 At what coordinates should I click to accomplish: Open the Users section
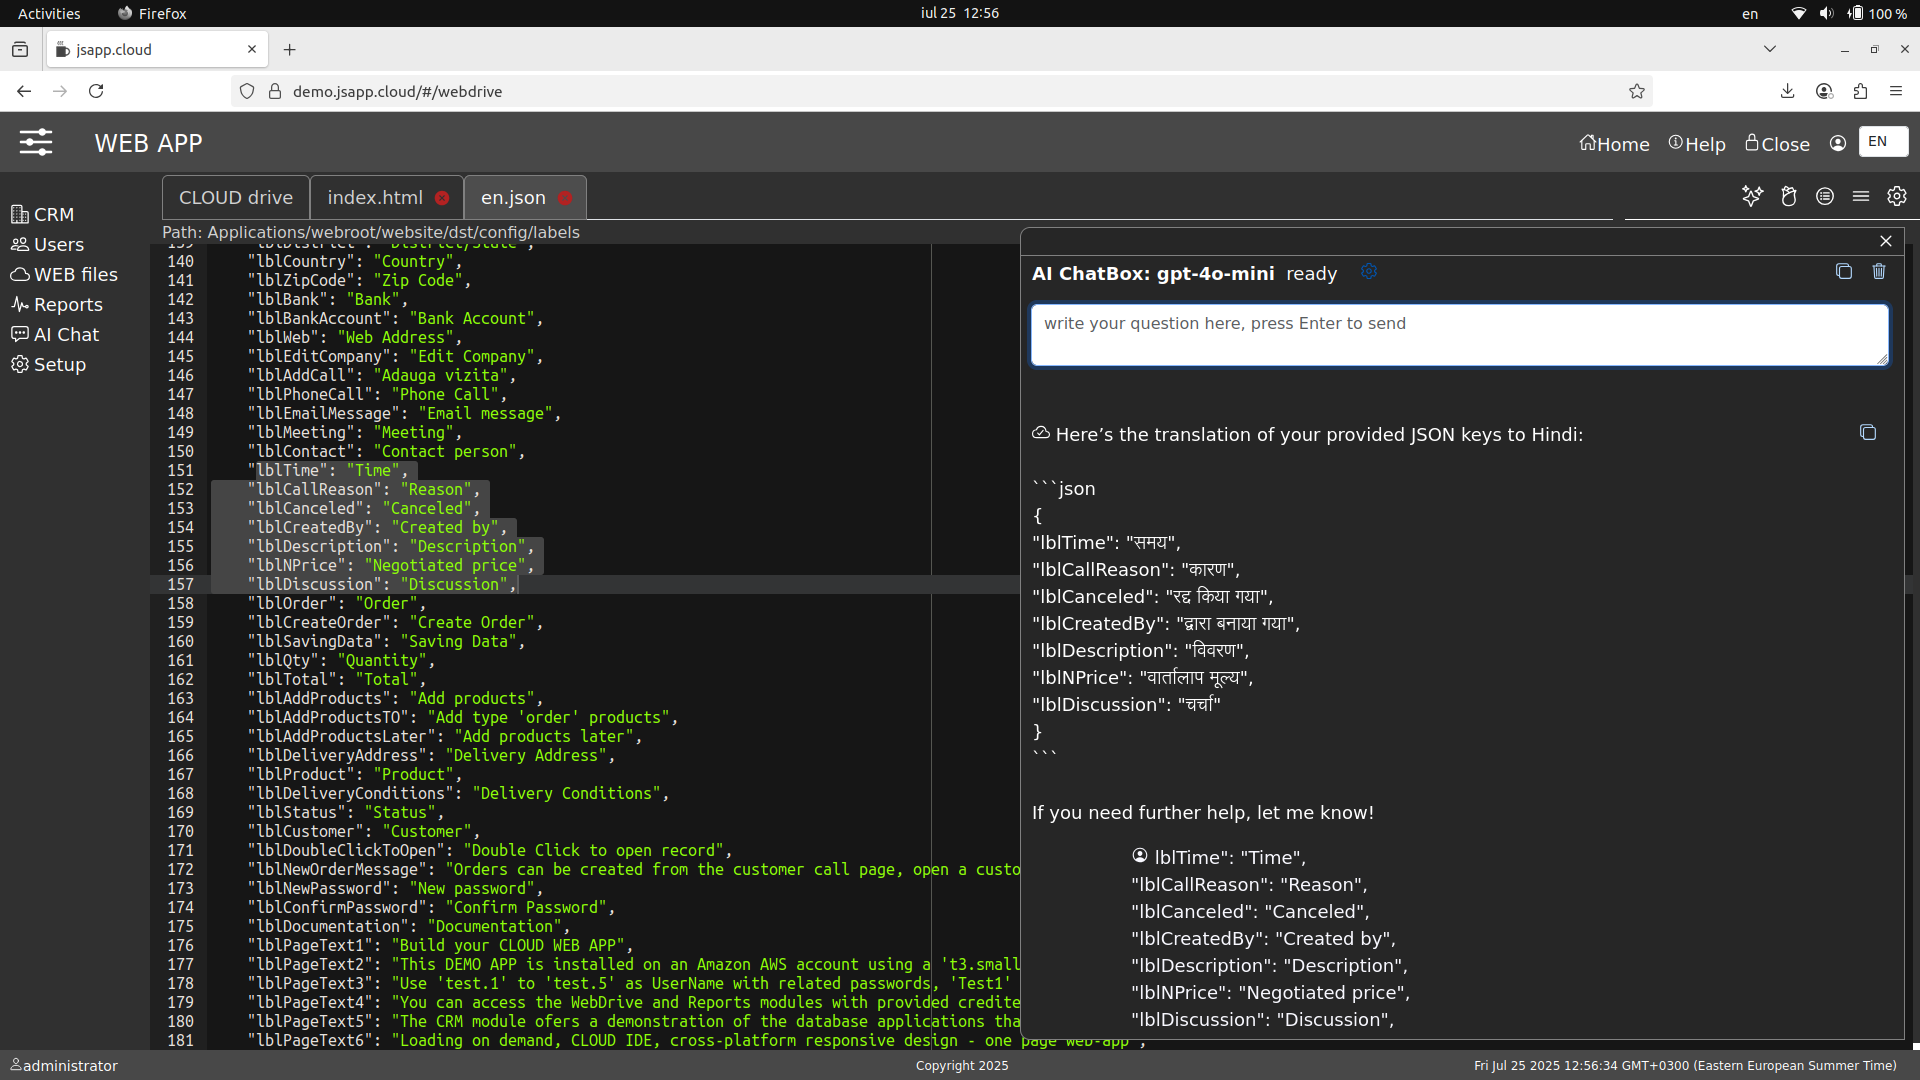point(47,244)
